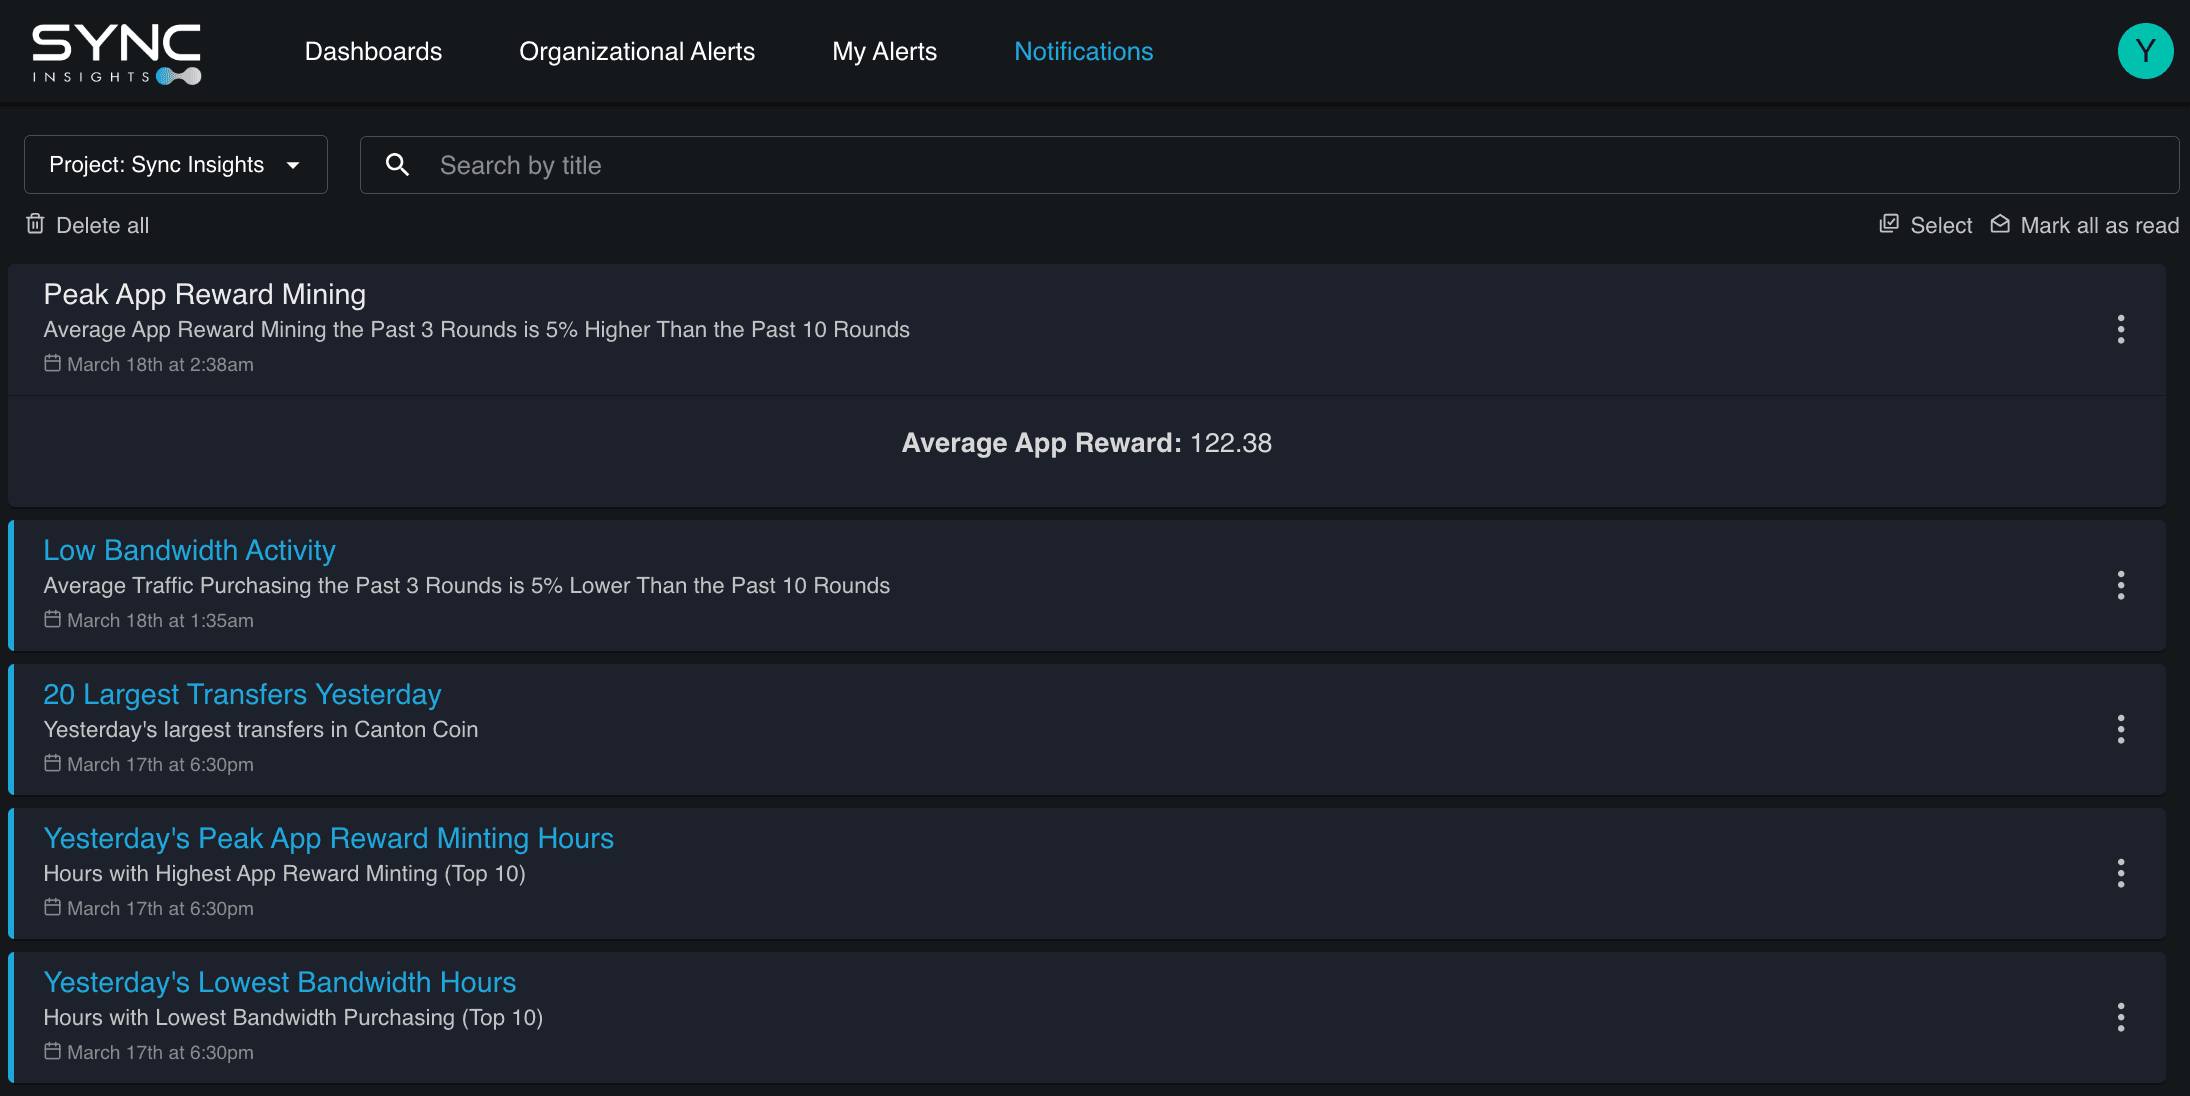
Task: Click the trash icon next to Delete all
Action: [35, 224]
